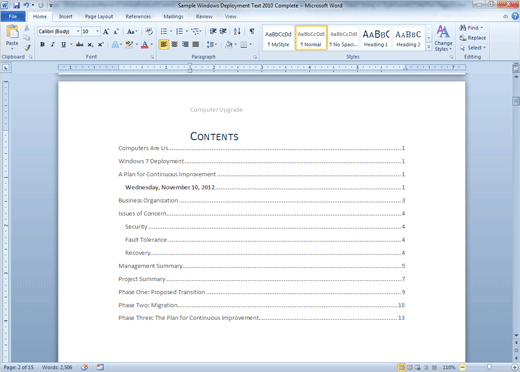
Task: Click Page: 2 of 15 indicator
Action: (x=19, y=367)
